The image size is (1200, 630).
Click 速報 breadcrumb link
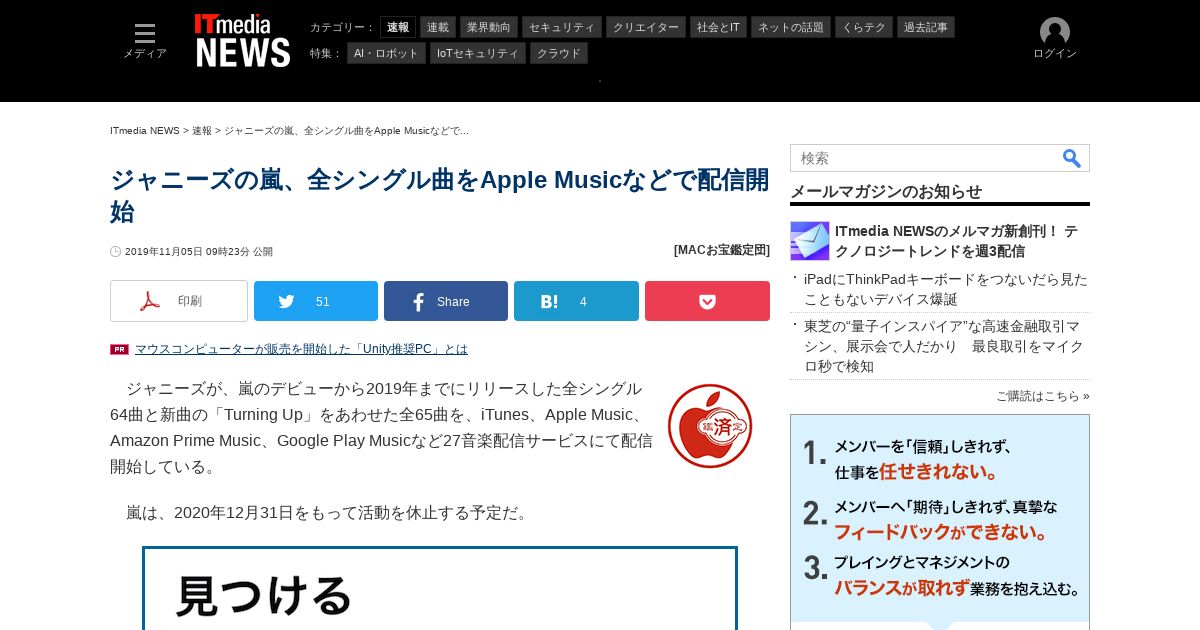click(x=202, y=131)
